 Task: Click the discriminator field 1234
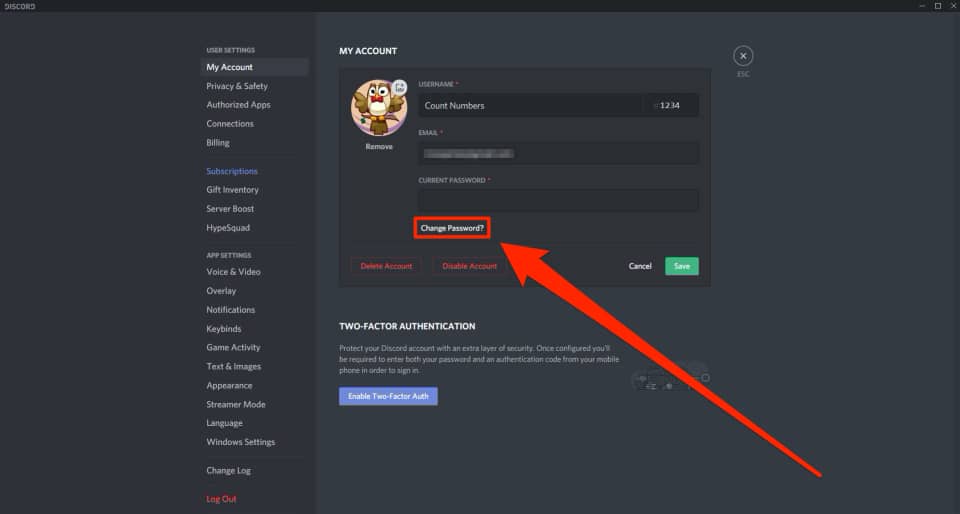(671, 105)
